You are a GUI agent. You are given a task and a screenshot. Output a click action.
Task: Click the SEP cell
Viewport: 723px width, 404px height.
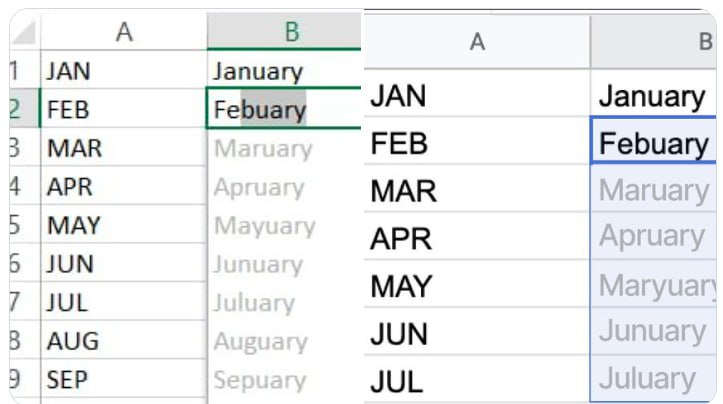[123, 380]
